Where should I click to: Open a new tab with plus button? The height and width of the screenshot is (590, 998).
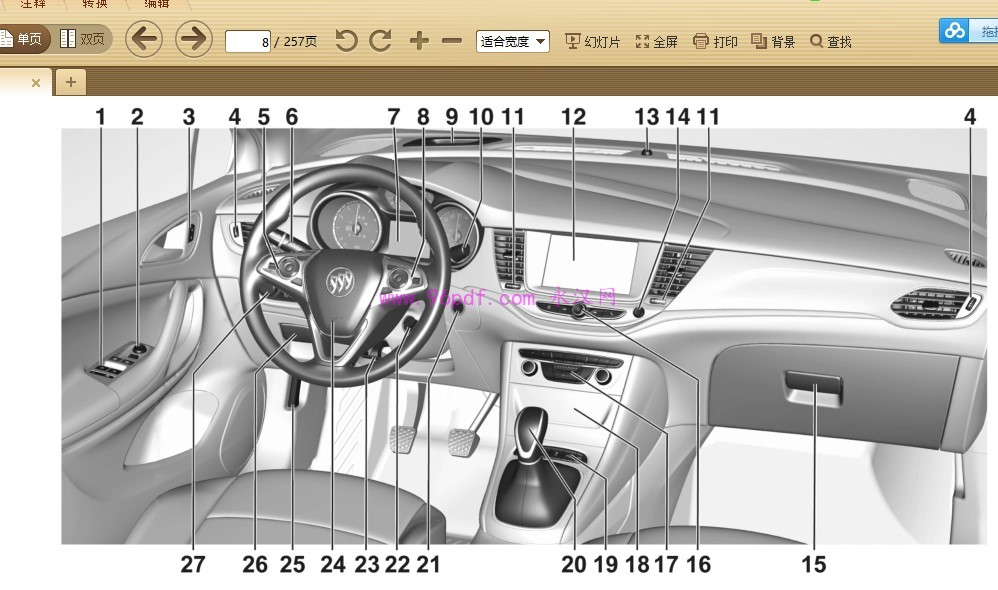pyautogui.click(x=70, y=82)
